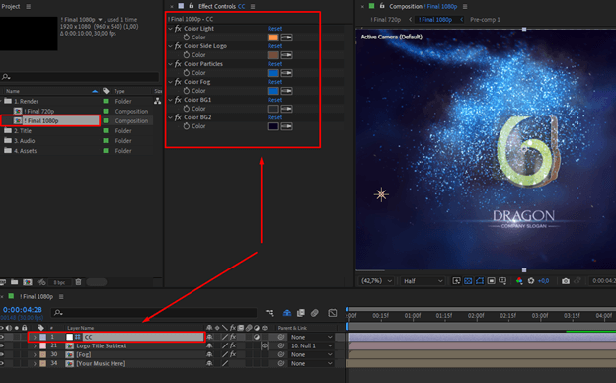616x383 pixels.
Task: Open Show Channel color management menu
Action: 519,280
